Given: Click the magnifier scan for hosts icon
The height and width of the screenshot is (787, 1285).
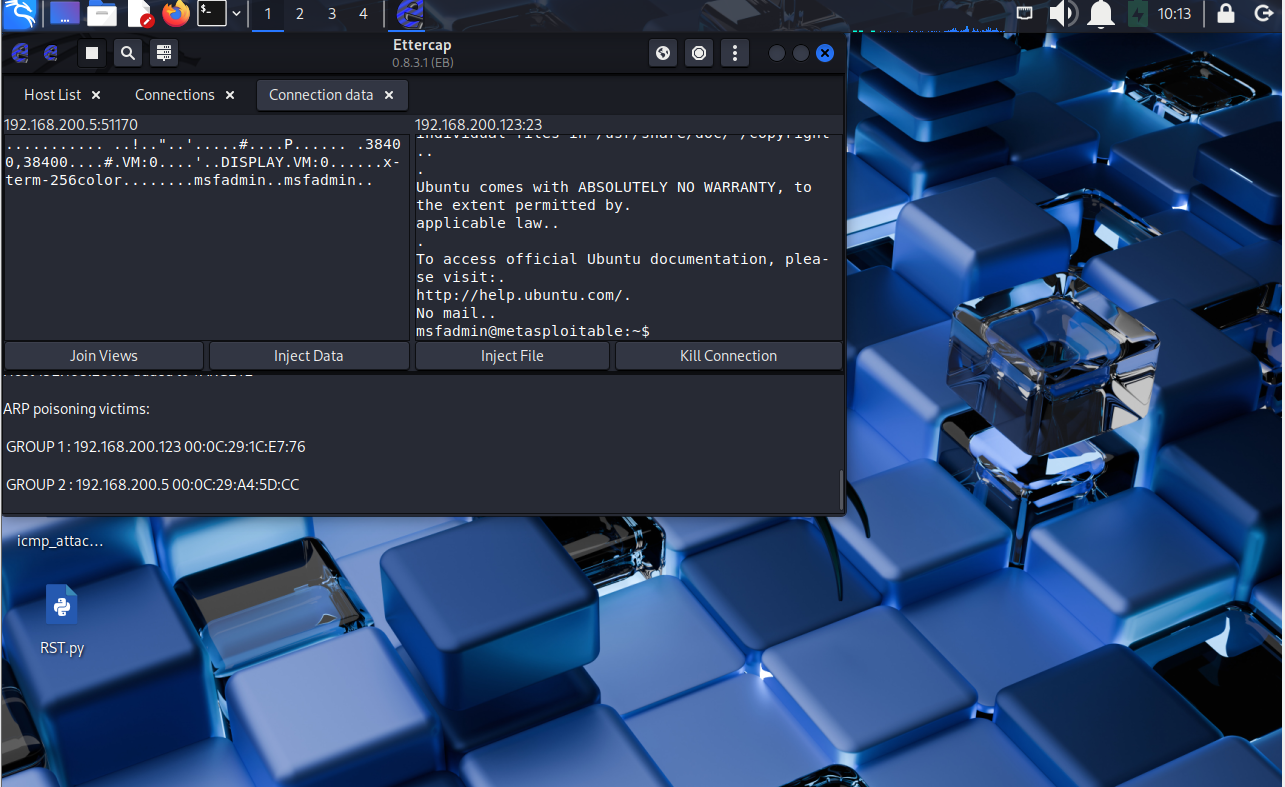Looking at the screenshot, I should pos(128,53).
